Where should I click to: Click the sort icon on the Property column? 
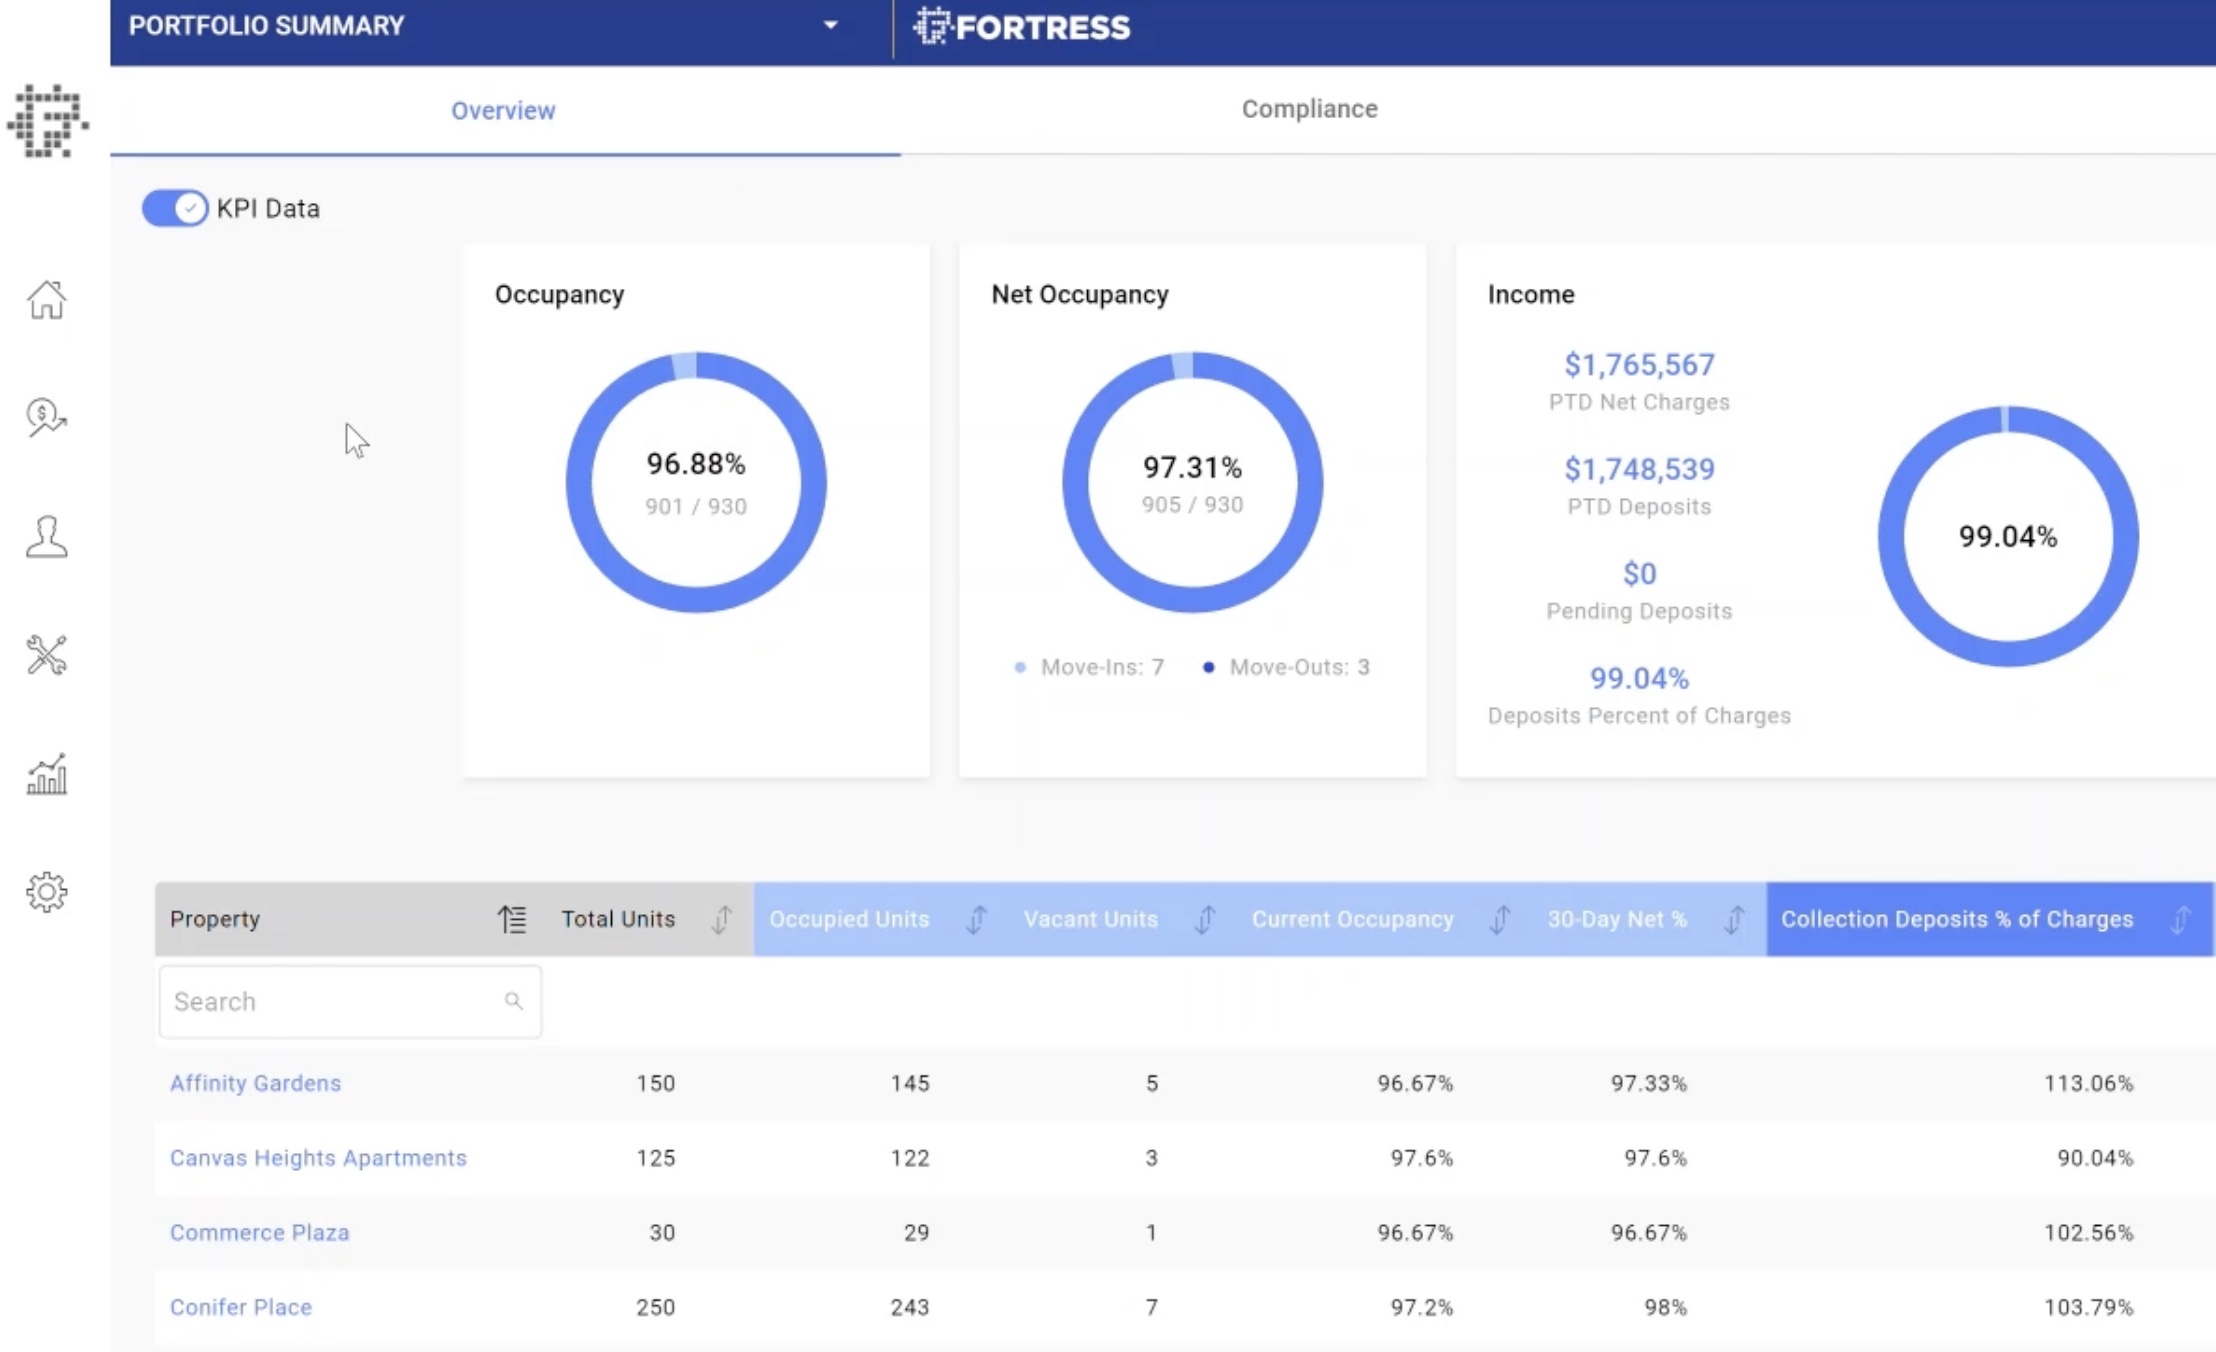512,918
